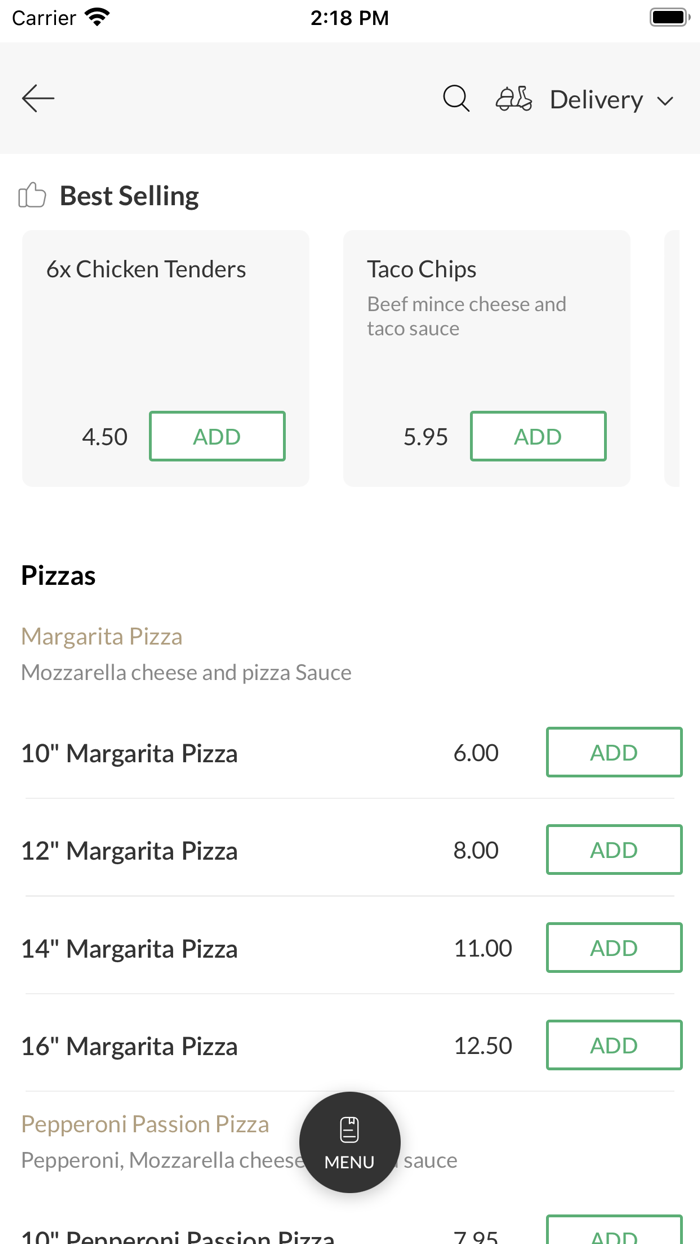Tap the 6x Chicken Tenders card
Viewport: 700px width, 1244px height.
165,330
